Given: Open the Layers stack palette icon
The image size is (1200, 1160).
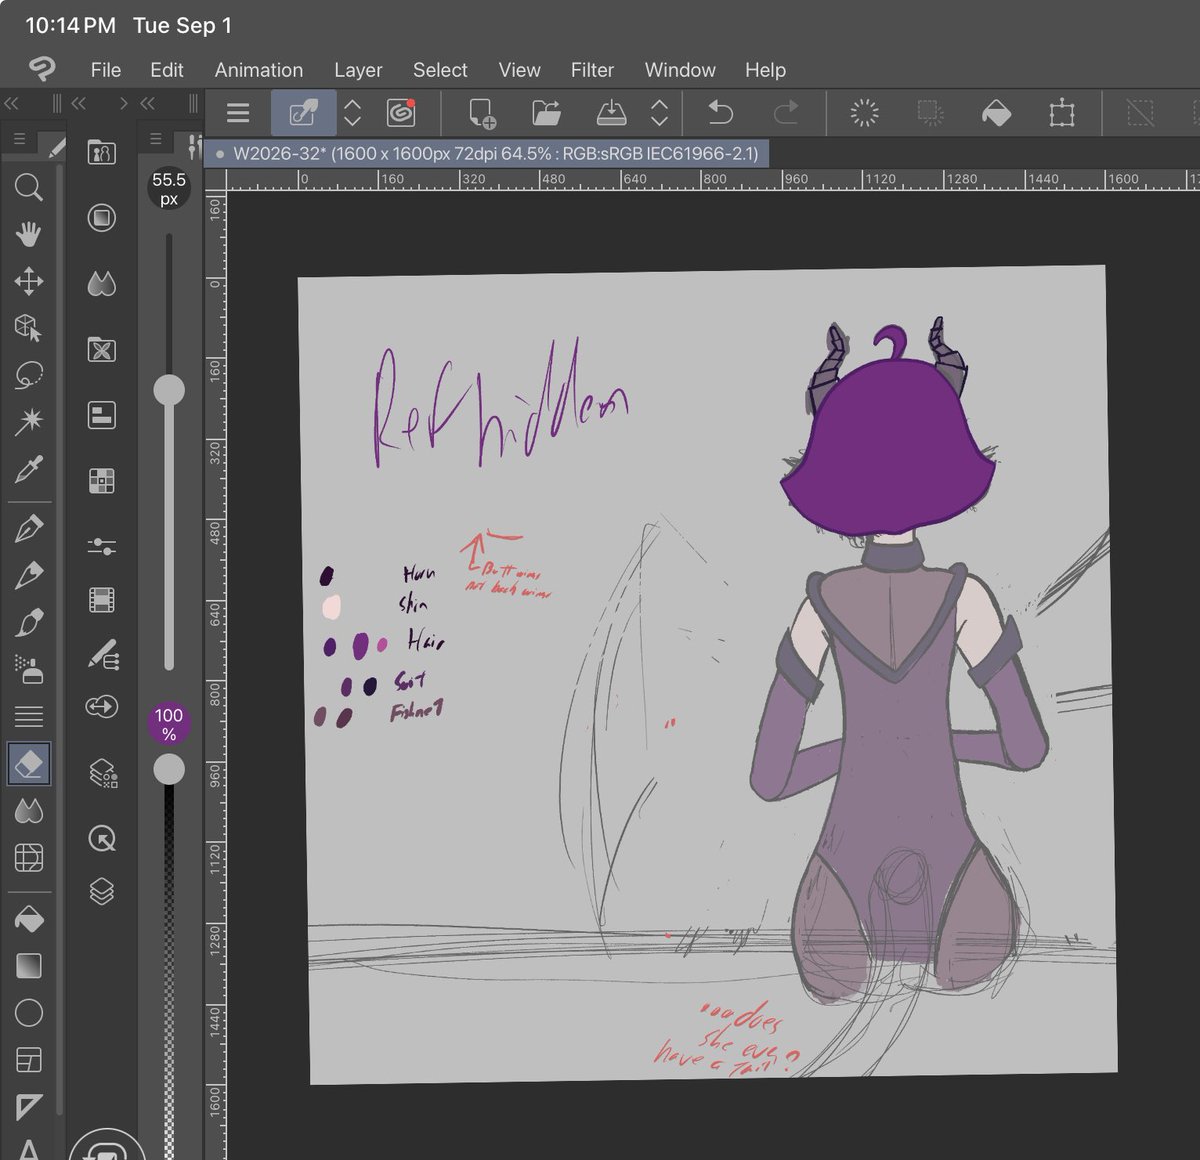Looking at the screenshot, I should [x=101, y=891].
